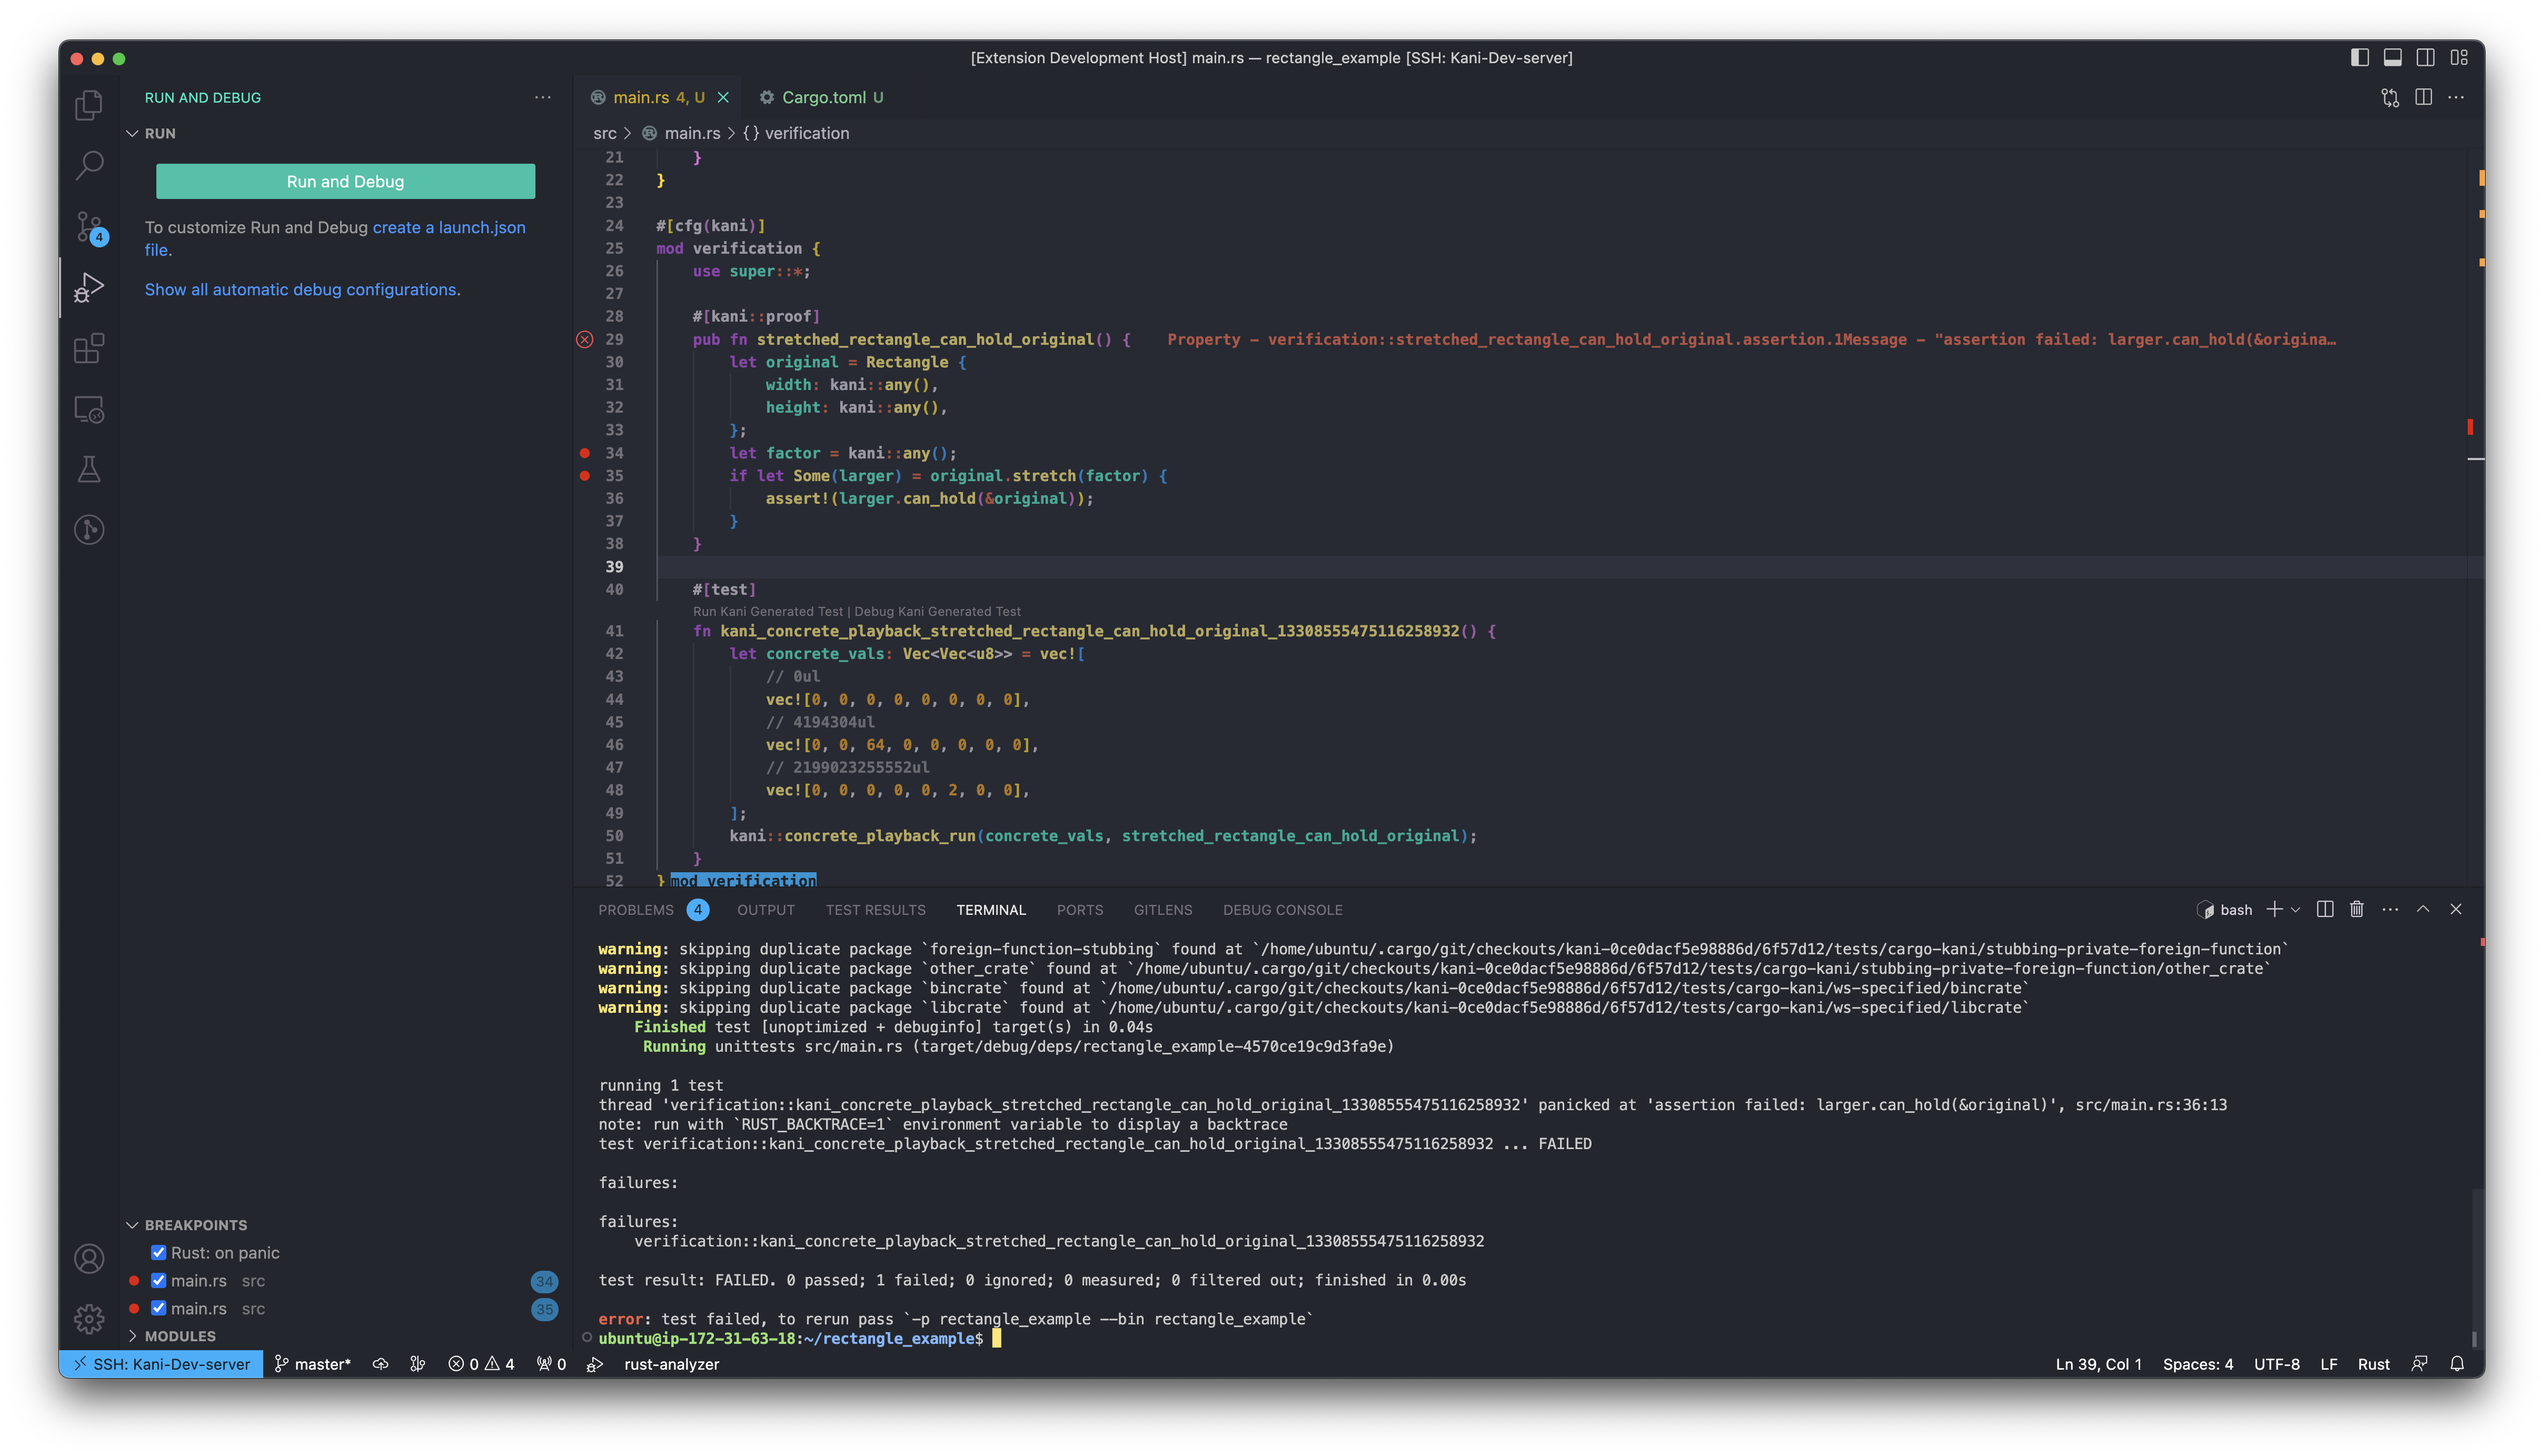2544x1456 pixels.
Task: Open Run and Debug views ellipsis menu
Action: tap(542, 97)
